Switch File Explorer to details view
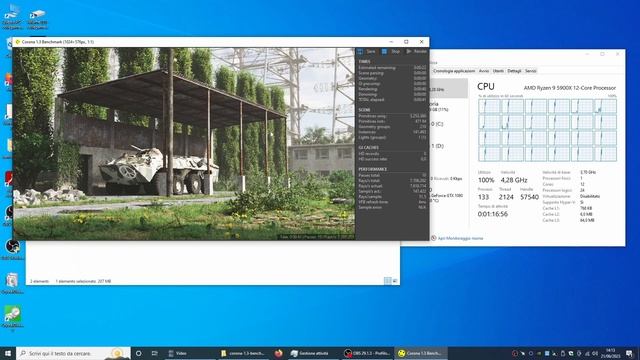Viewport: 640px width, 360px height. (387, 281)
